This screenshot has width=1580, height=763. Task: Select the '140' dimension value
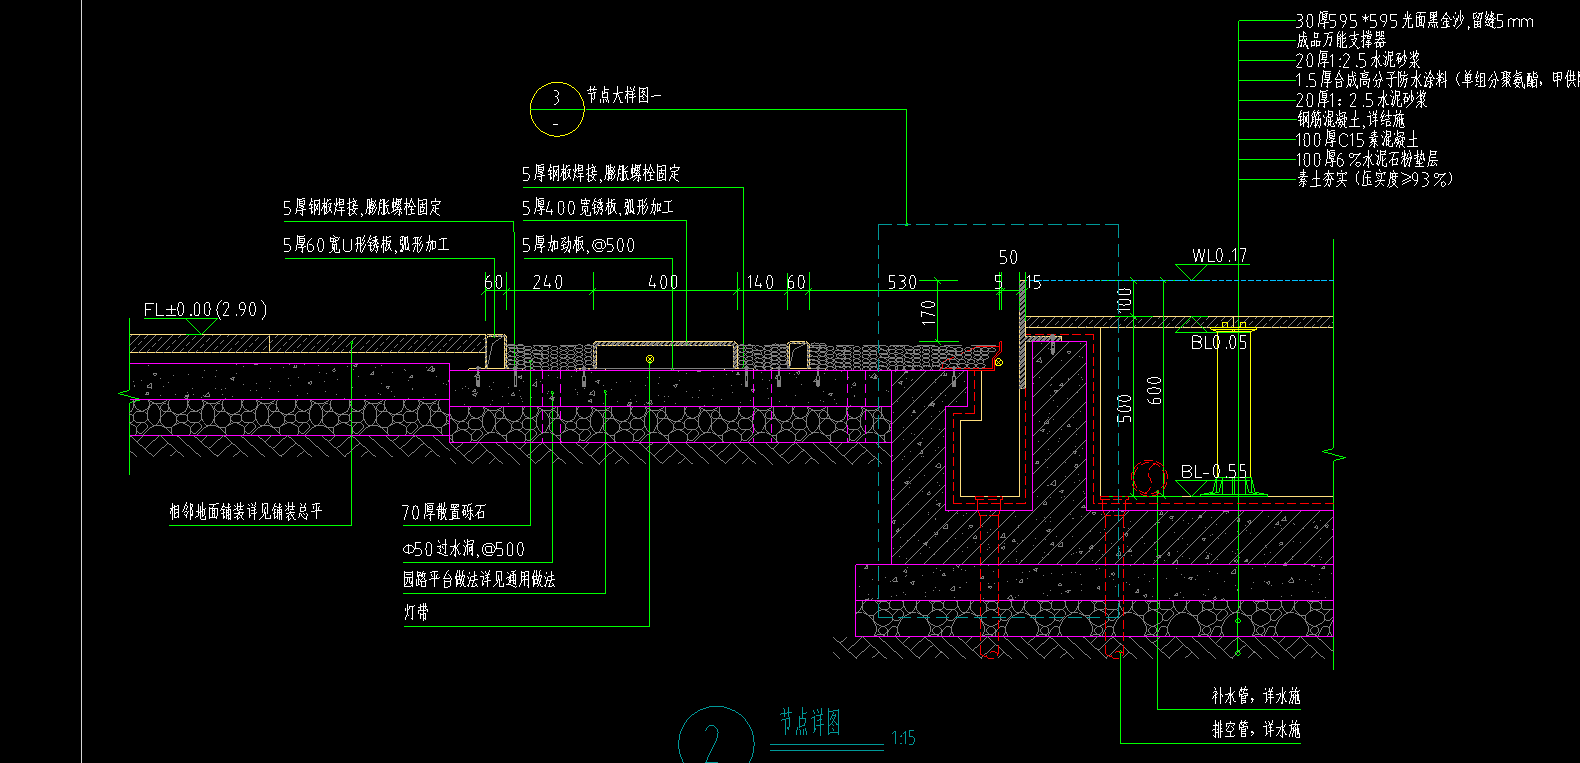coord(760,282)
